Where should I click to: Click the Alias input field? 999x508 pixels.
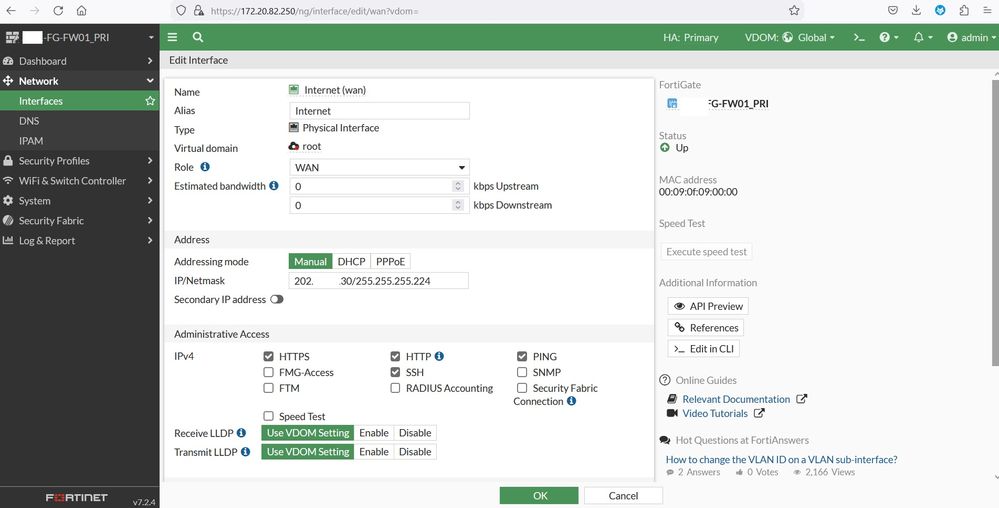click(379, 111)
